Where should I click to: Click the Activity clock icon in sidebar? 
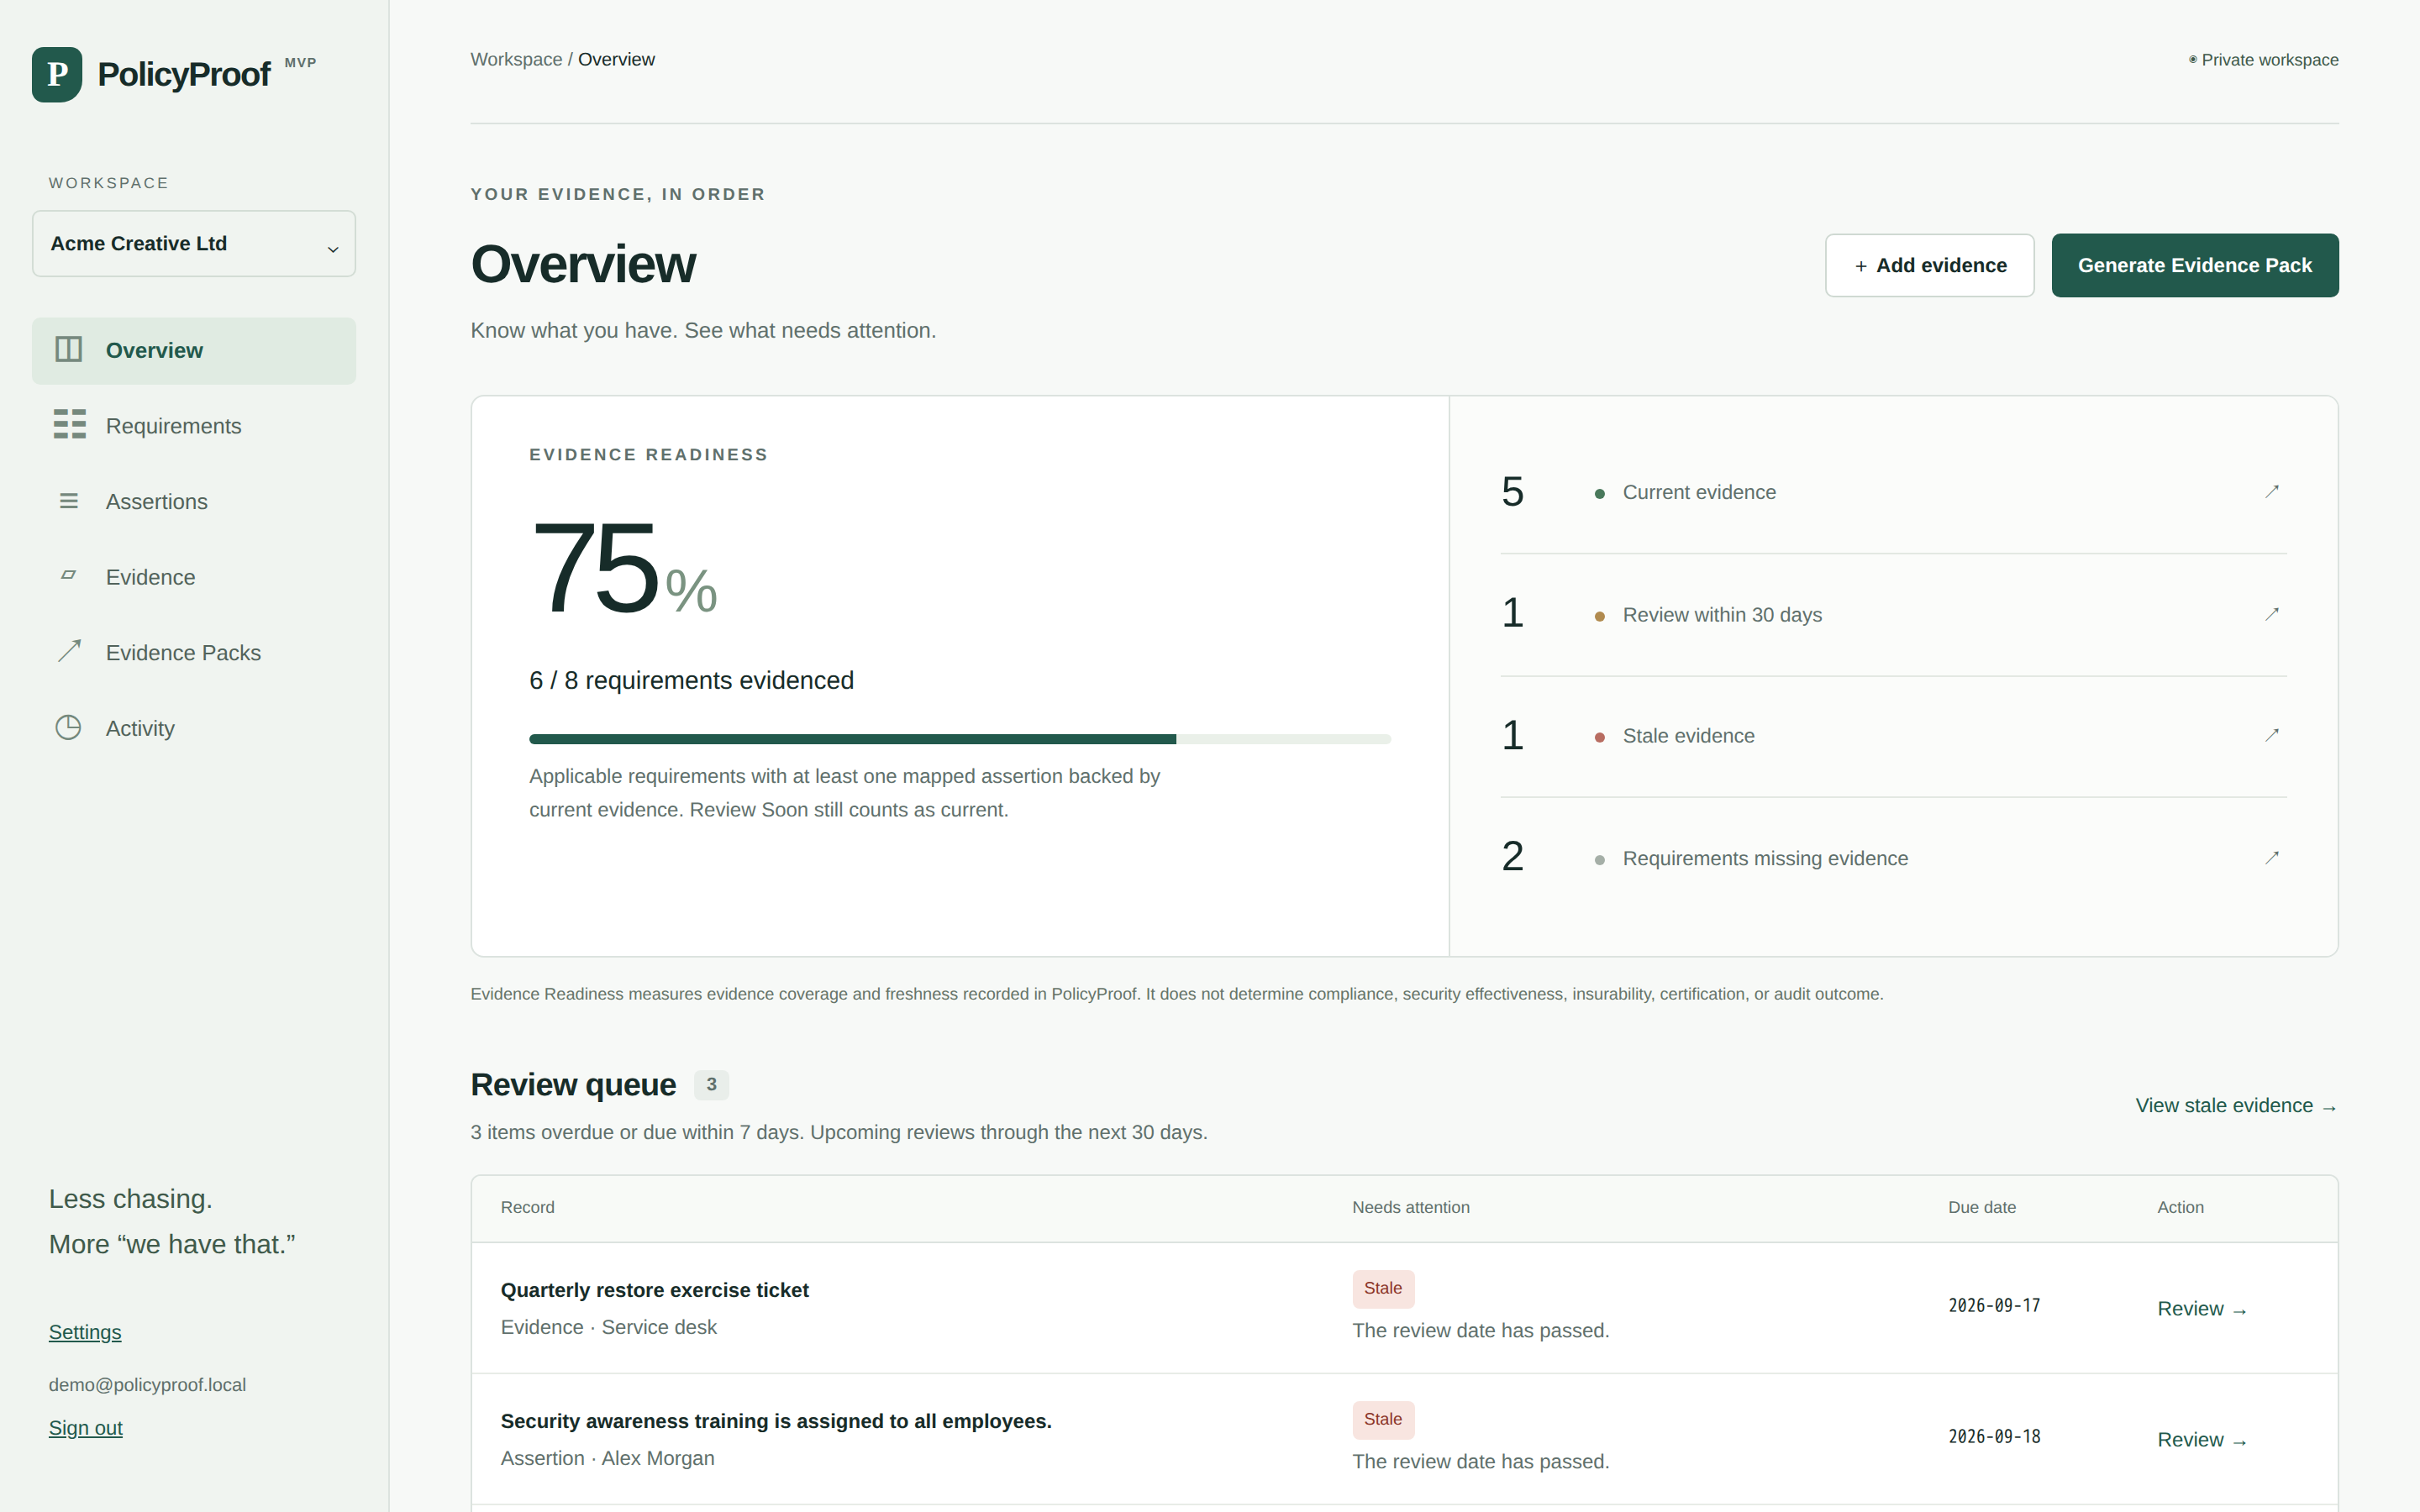click(x=68, y=727)
